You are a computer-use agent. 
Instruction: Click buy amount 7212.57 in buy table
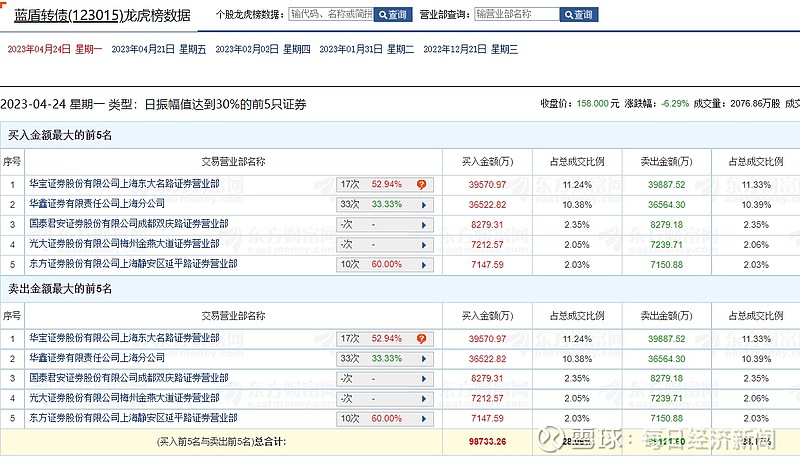pos(487,245)
